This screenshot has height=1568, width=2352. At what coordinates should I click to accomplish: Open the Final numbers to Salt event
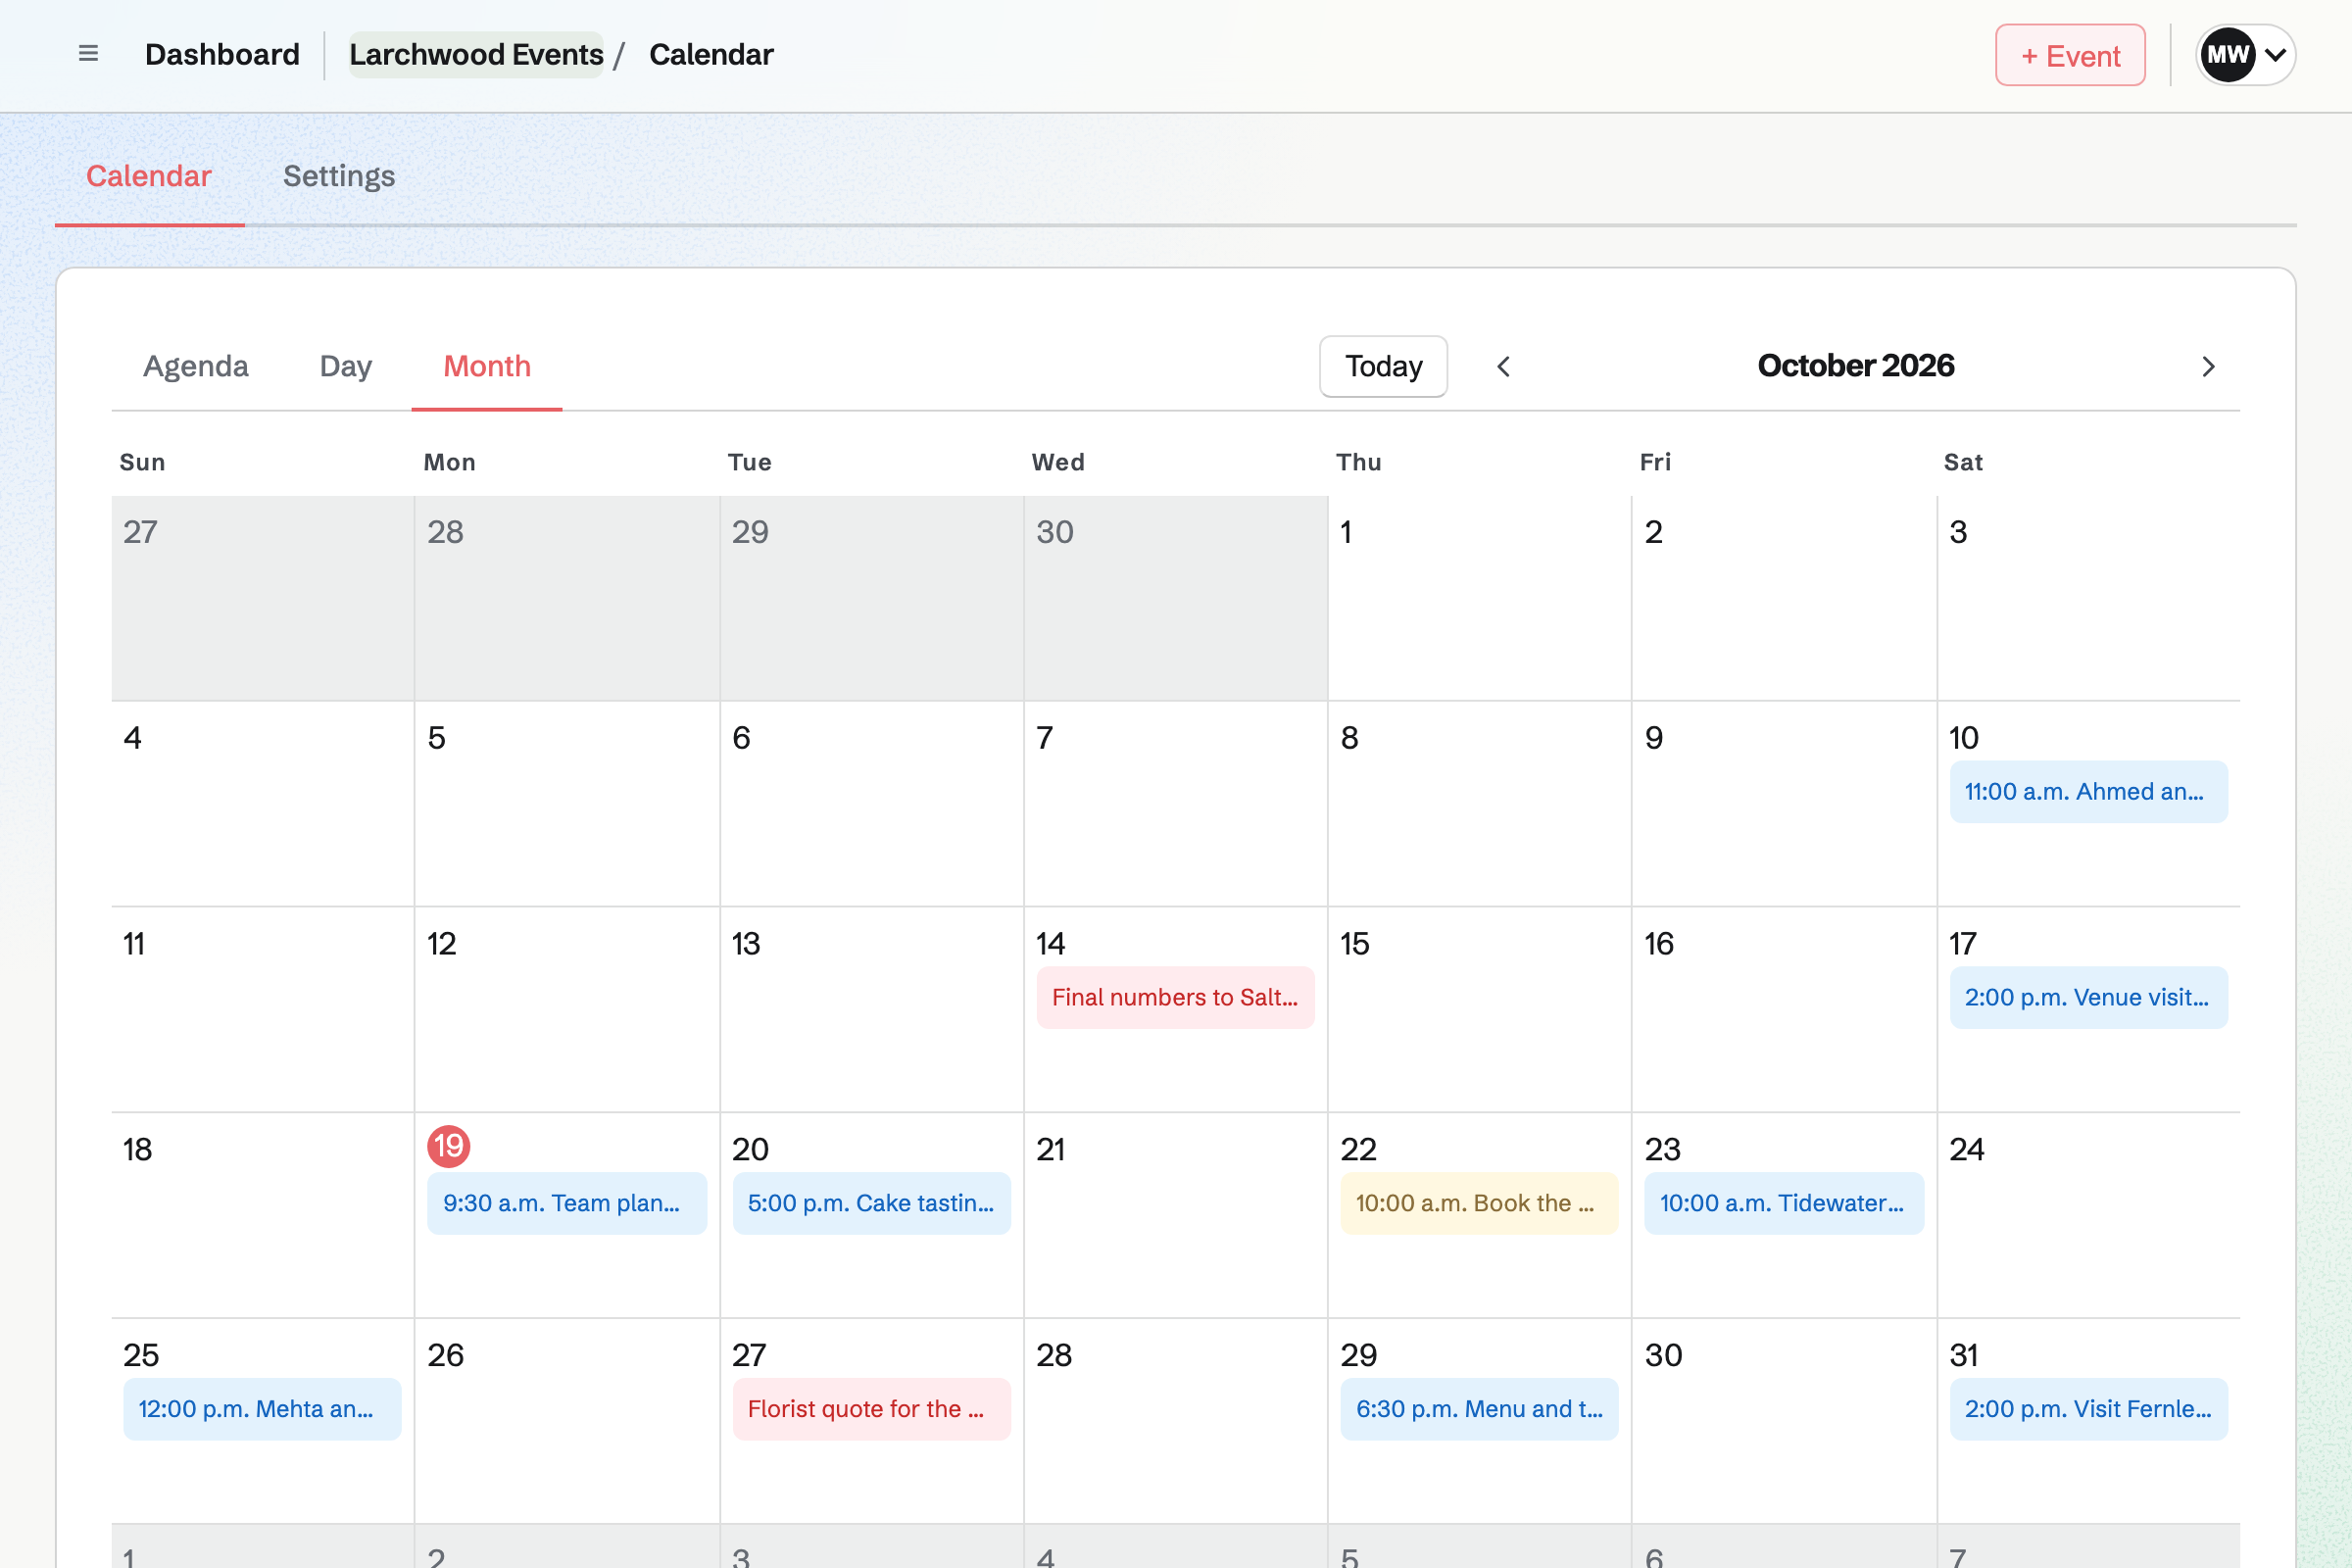point(1175,997)
